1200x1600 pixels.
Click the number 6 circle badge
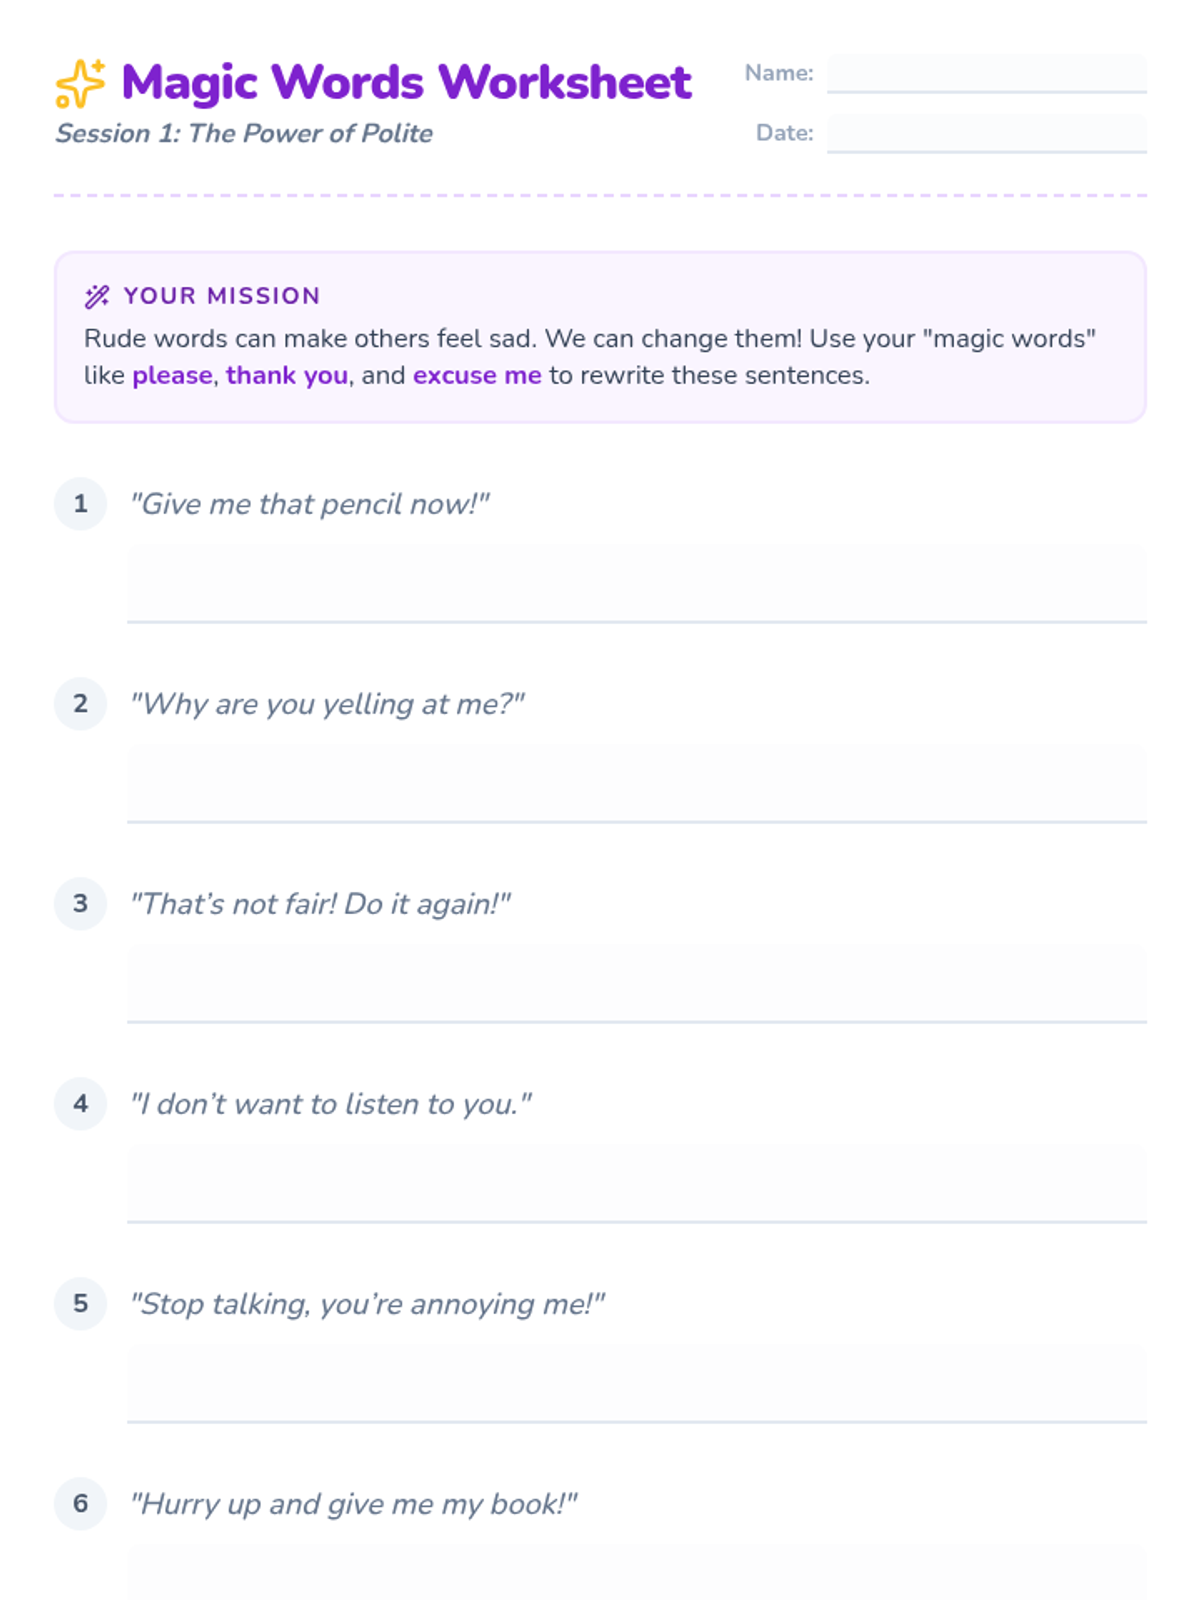coord(81,1503)
